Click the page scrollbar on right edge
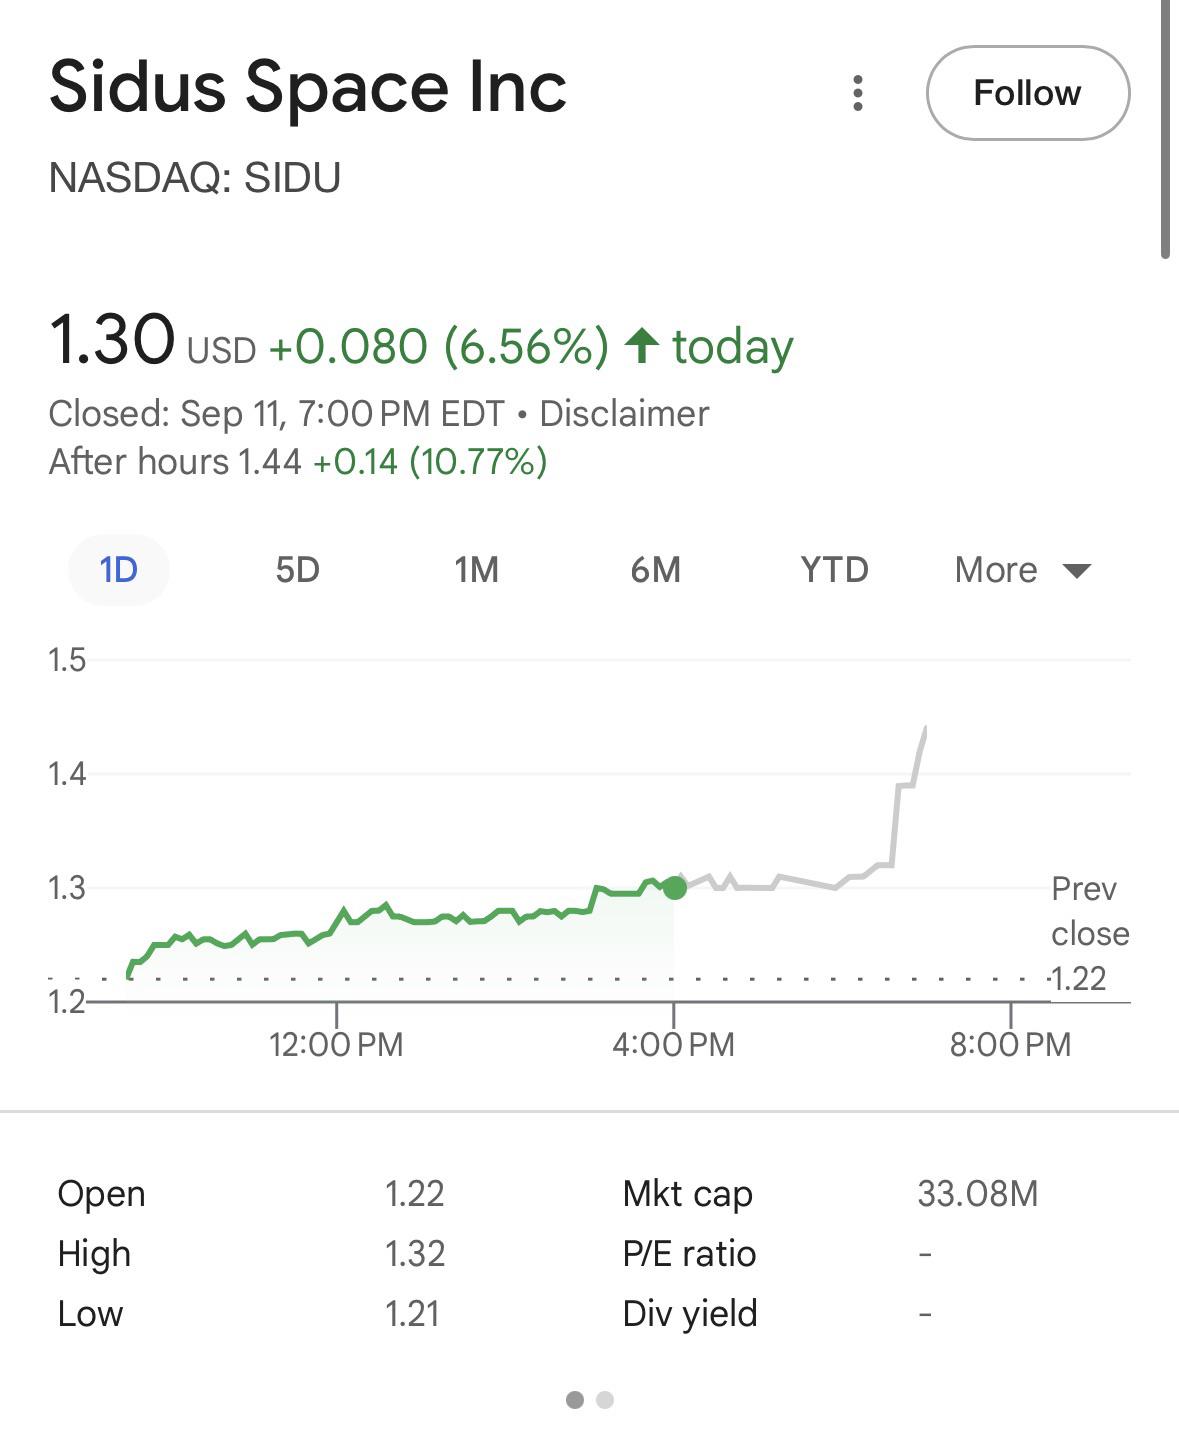Screen dimensions: 1179x1454 (x=1165, y=130)
